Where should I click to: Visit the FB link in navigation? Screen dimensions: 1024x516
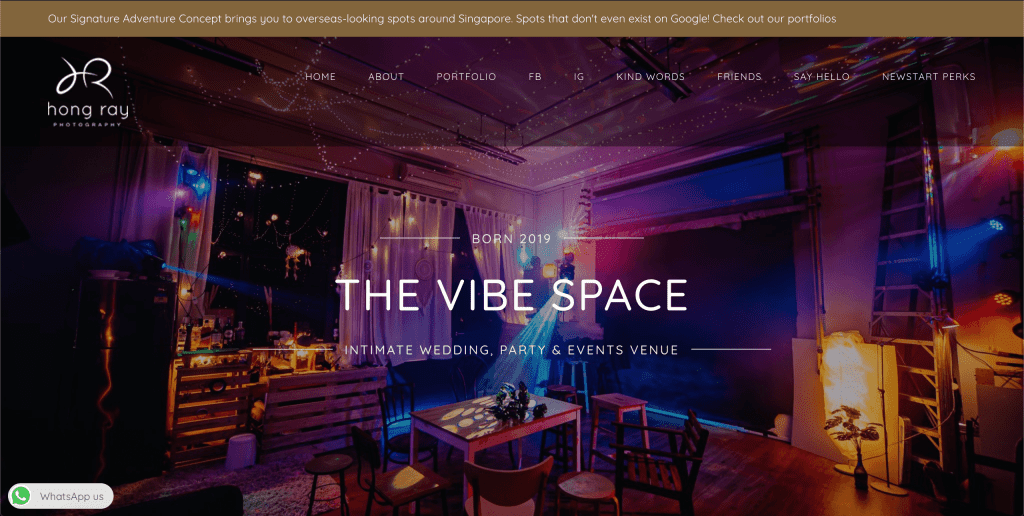tap(535, 76)
